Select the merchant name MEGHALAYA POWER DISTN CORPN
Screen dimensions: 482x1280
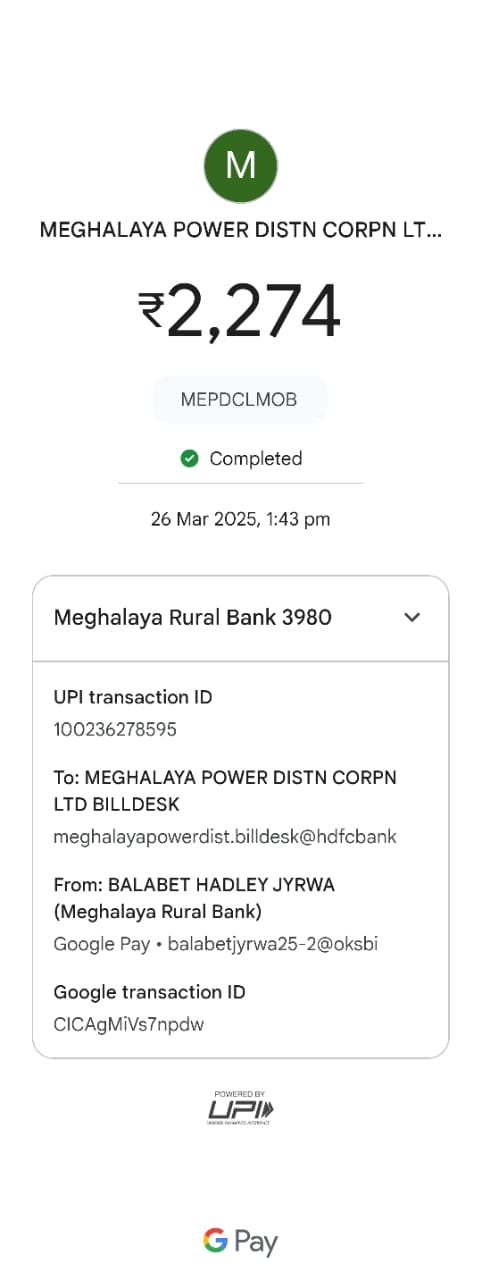[x=240, y=230]
